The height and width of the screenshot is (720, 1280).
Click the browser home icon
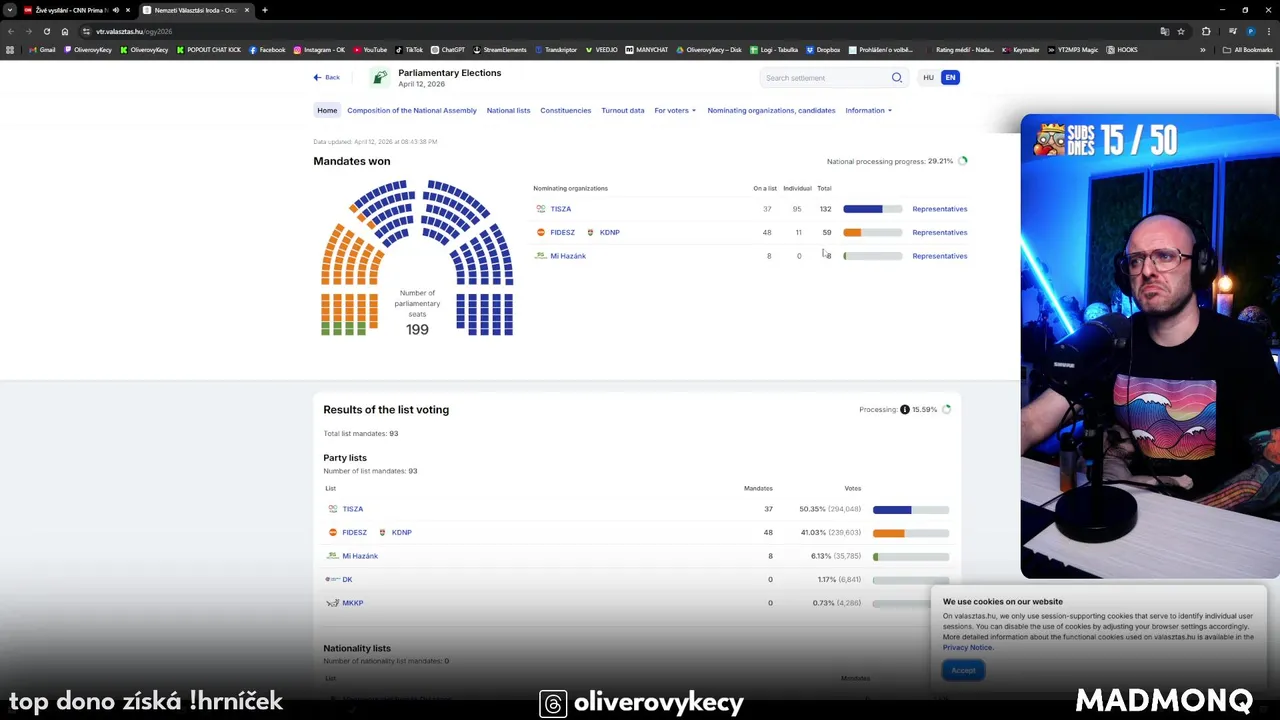pos(65,31)
